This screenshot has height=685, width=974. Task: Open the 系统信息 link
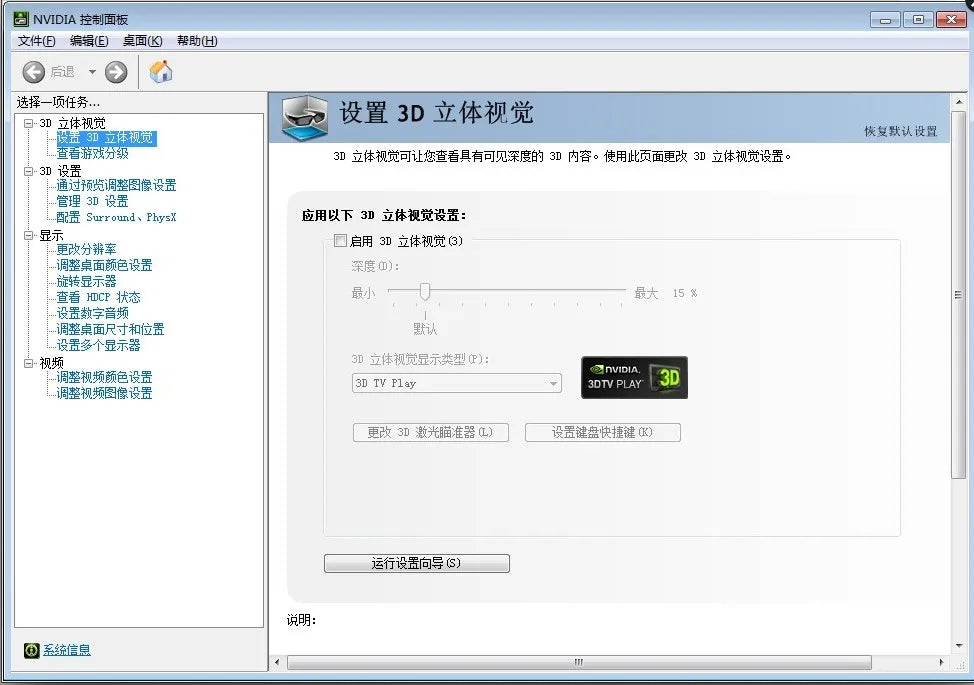[66, 650]
